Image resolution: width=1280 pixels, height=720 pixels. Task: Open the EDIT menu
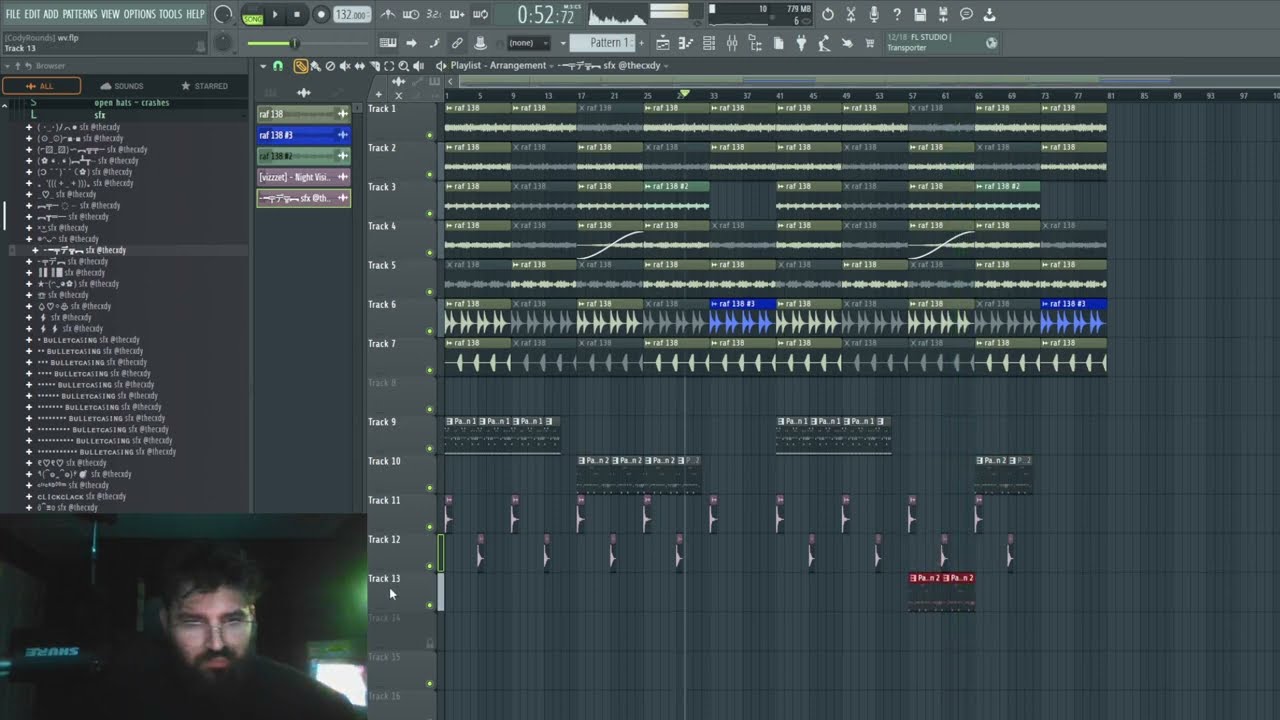[32, 14]
